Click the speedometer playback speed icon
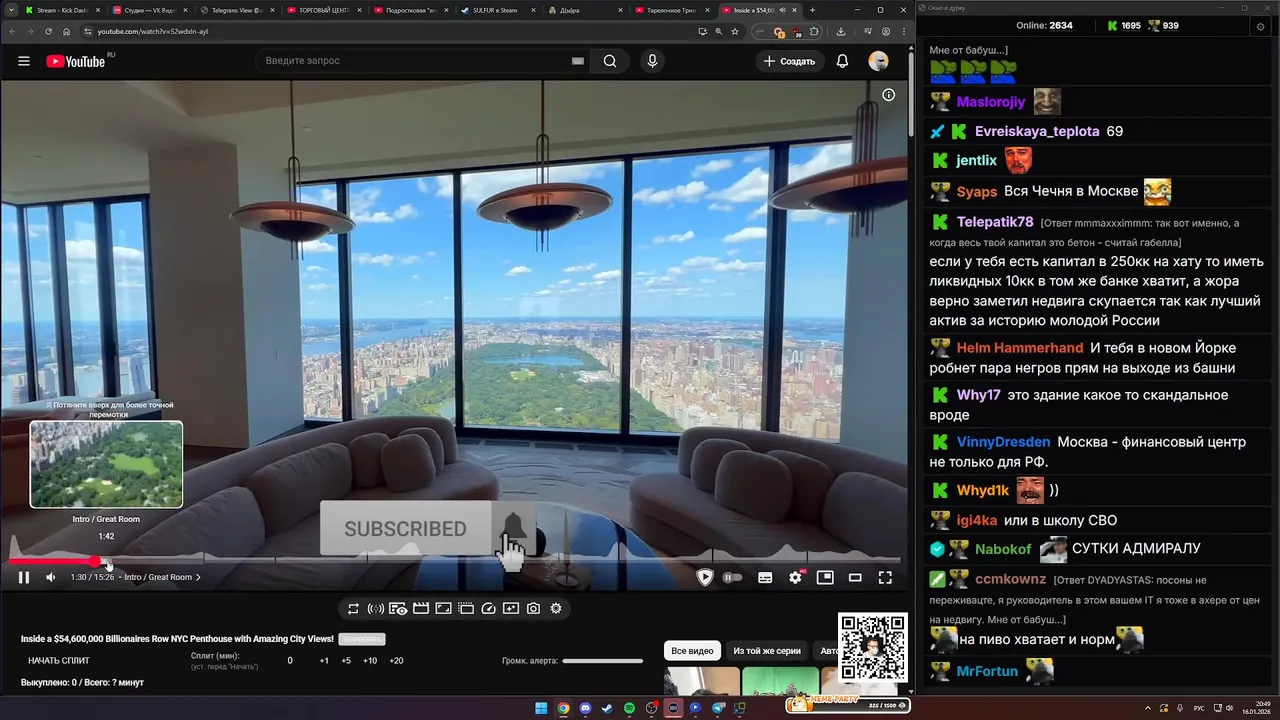This screenshot has width=1280, height=720. tap(488, 608)
